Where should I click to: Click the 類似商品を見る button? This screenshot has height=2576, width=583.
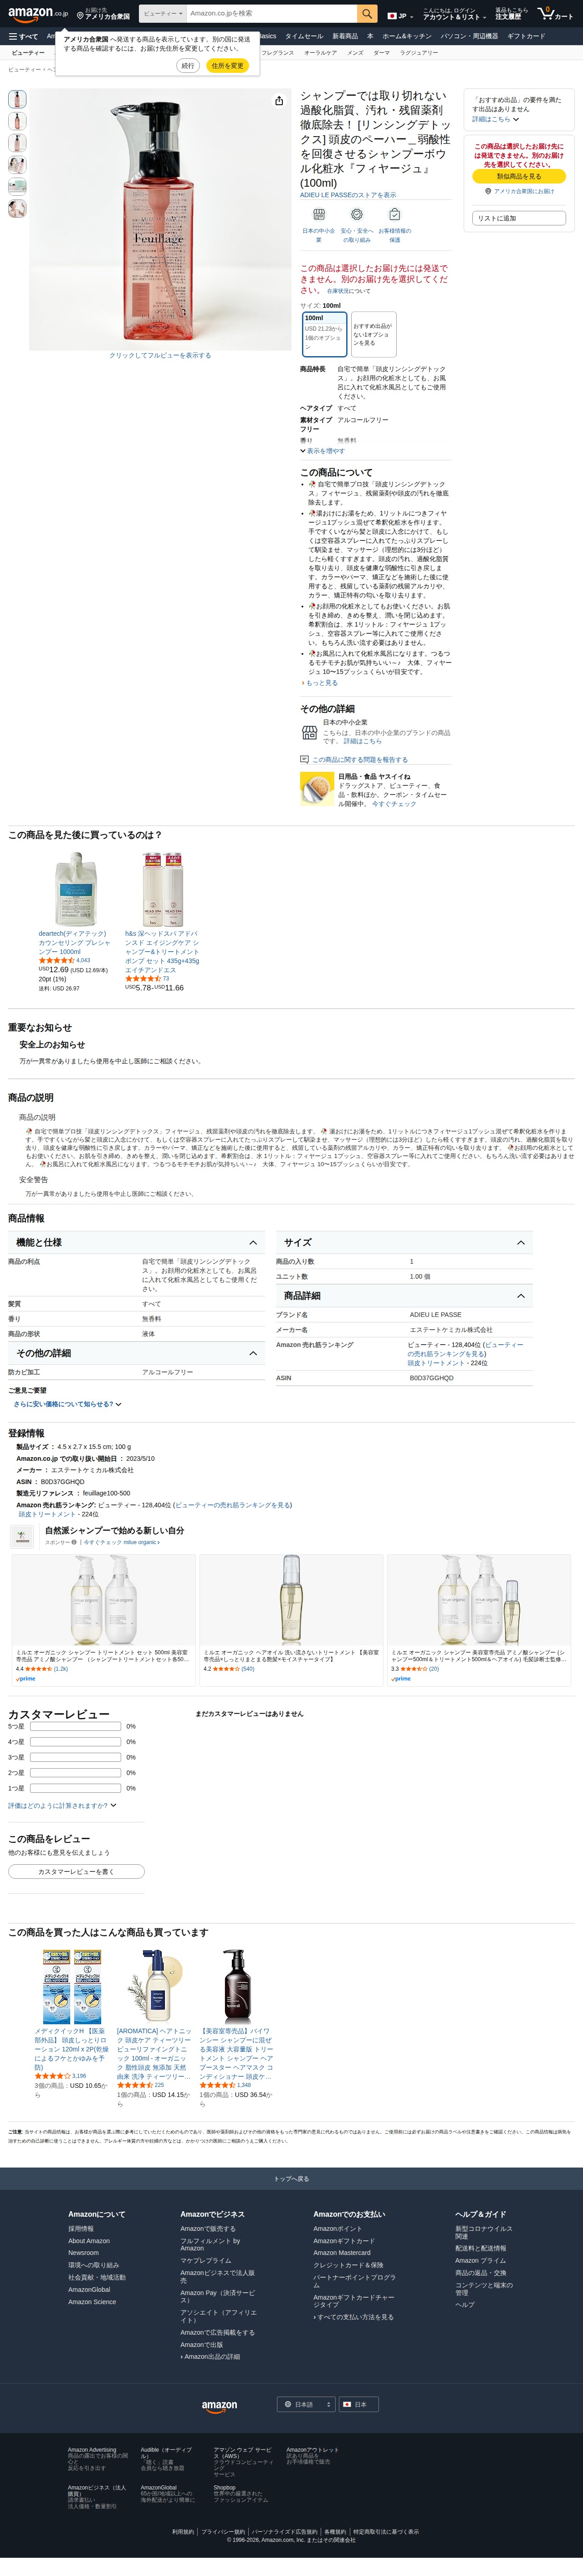tap(519, 176)
